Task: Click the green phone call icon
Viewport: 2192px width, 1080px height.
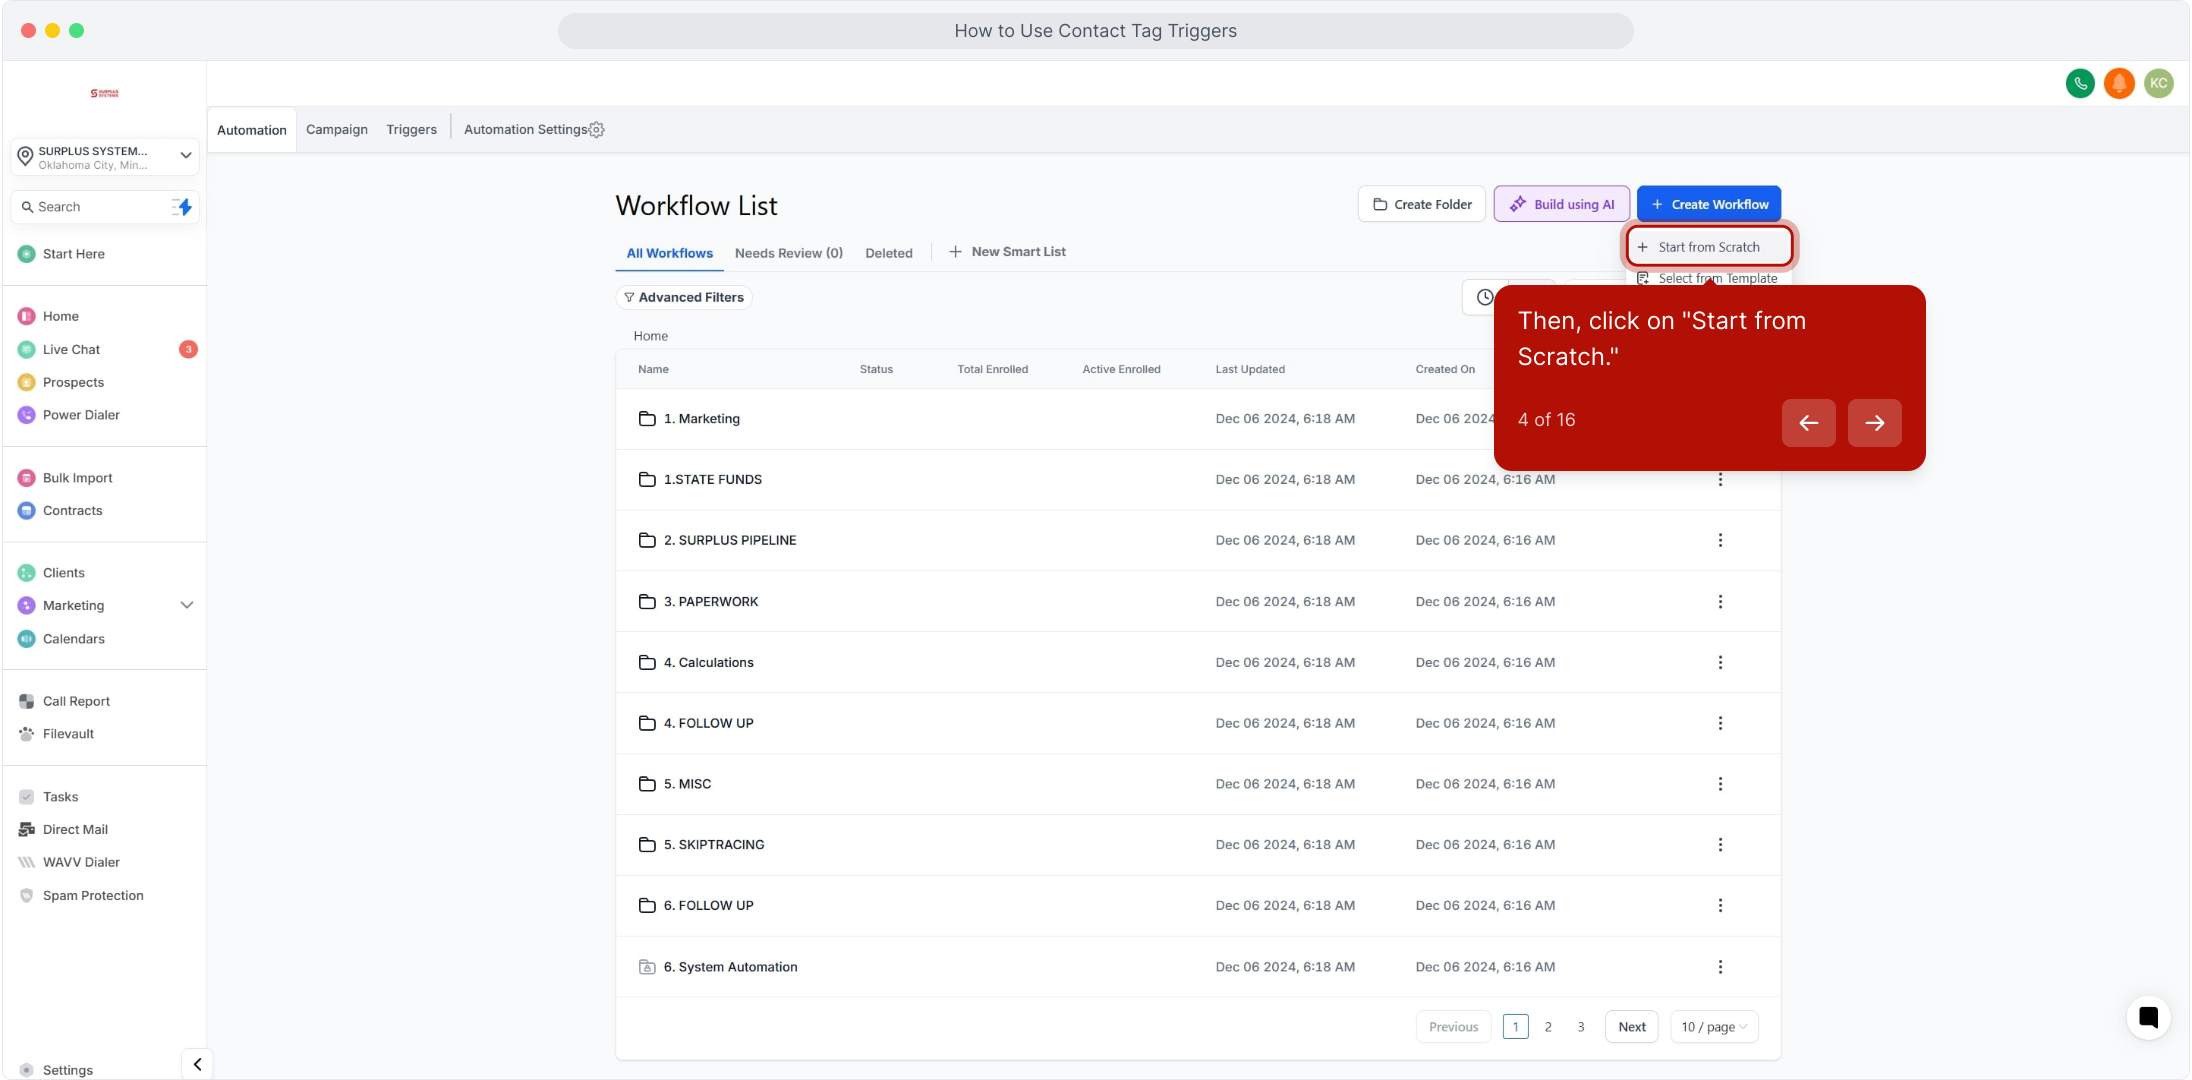Action: 2080,84
